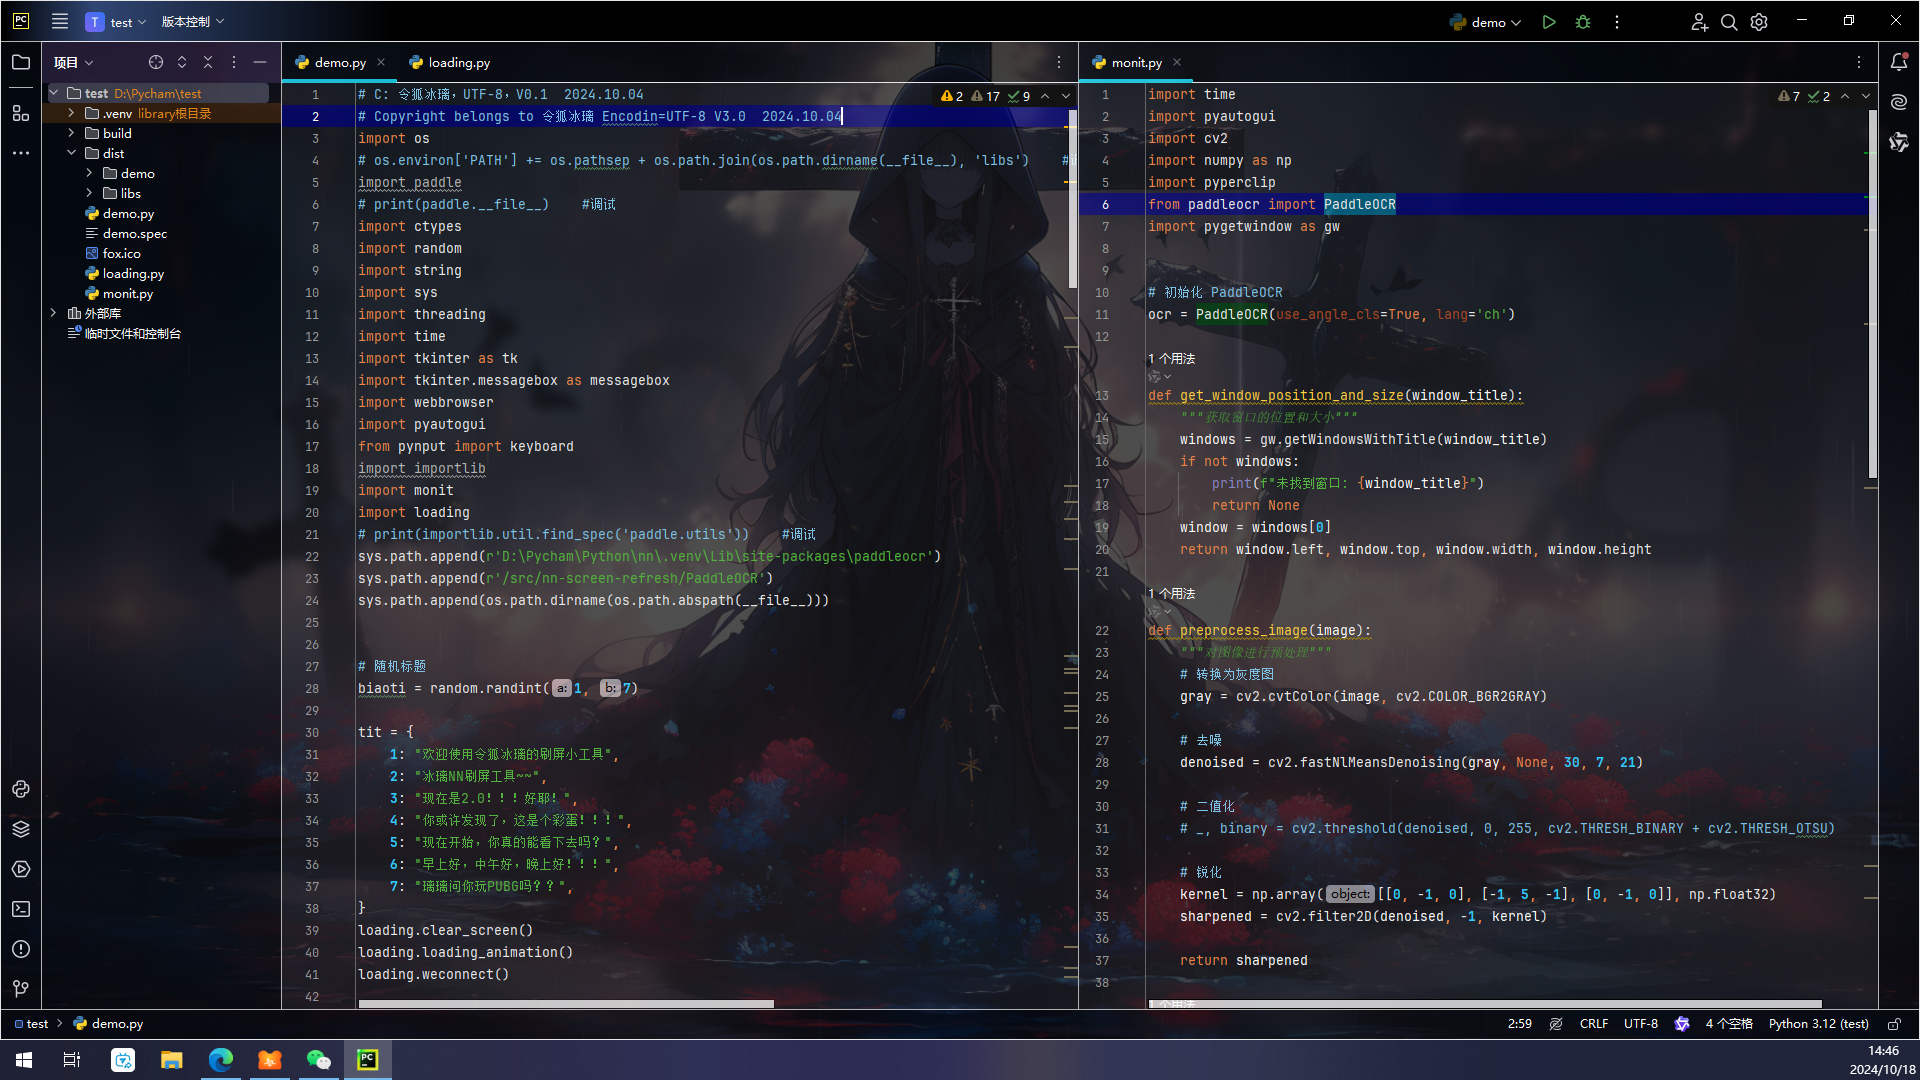Open IDE settings gear

click(x=1759, y=22)
